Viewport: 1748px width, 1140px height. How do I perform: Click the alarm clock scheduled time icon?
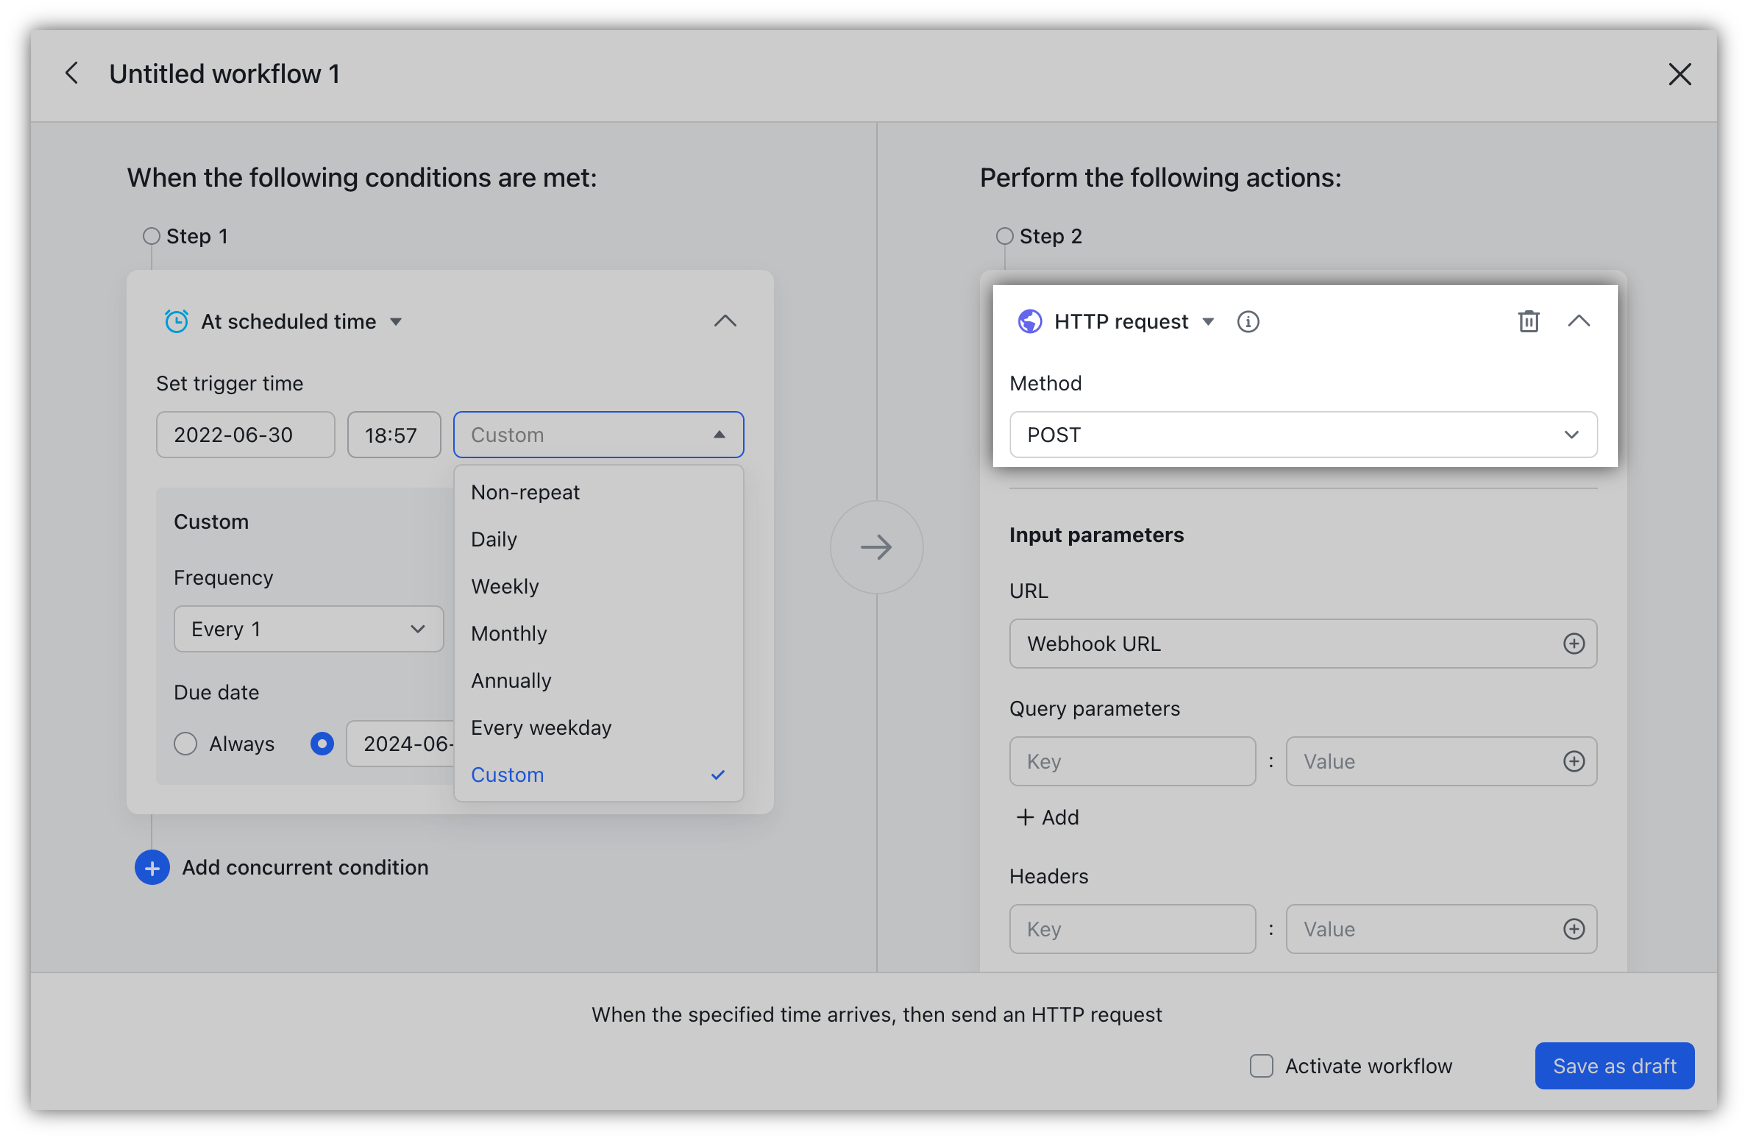coord(176,321)
